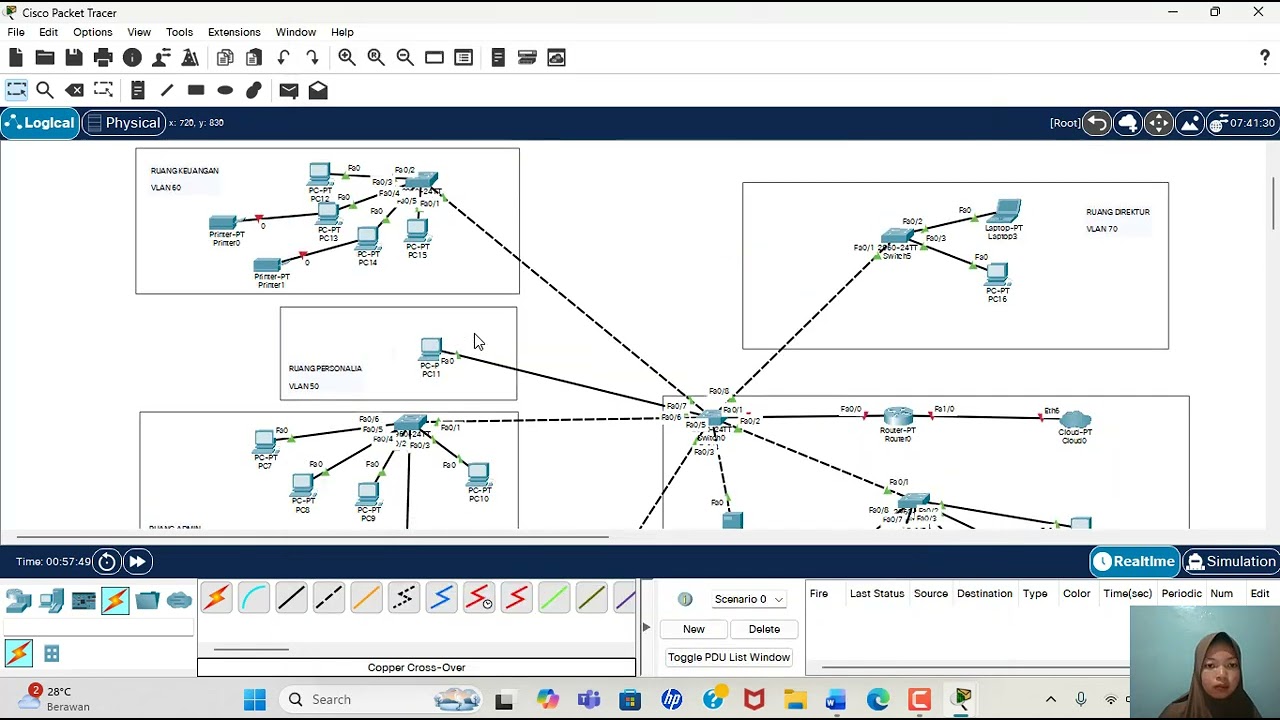The width and height of the screenshot is (1280, 720).
Task: Power cycle devices
Action: [x=107, y=562]
